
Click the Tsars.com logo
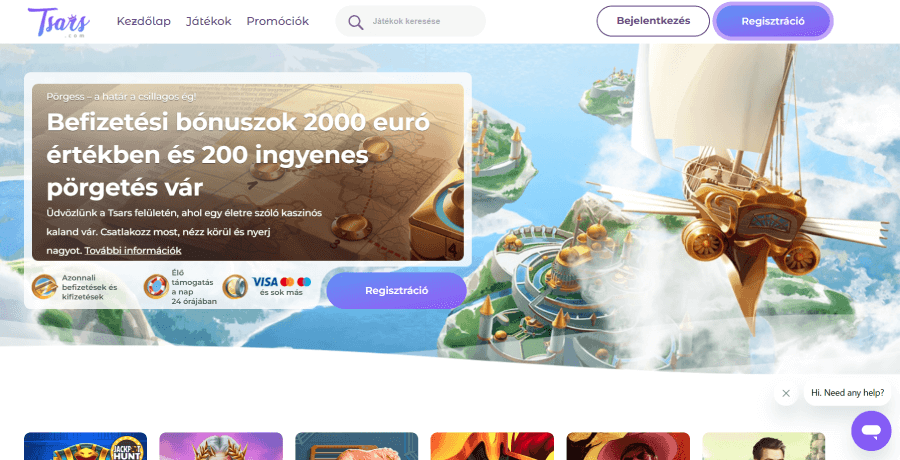pos(59,22)
